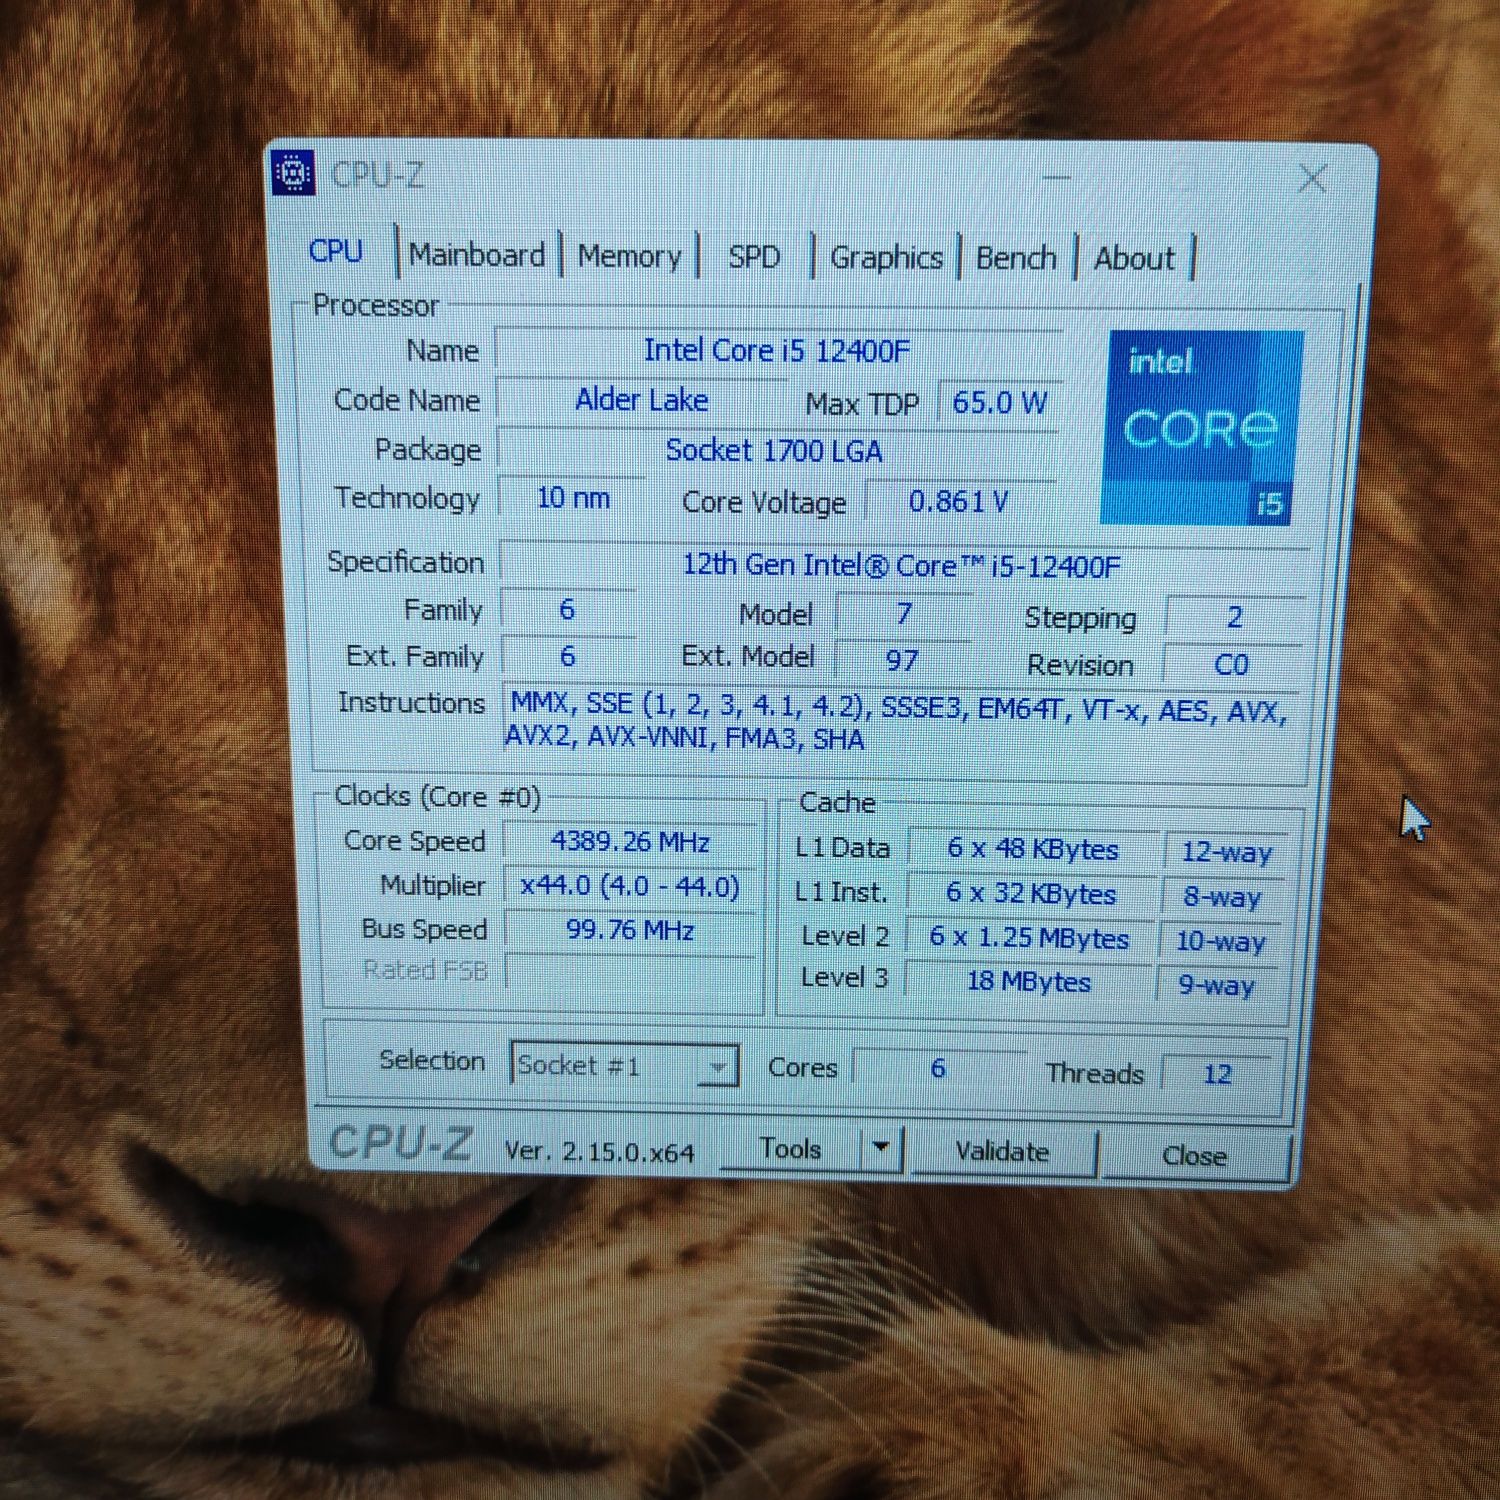Show the Graphics tab
1500x1500 pixels.
pyautogui.click(x=886, y=259)
